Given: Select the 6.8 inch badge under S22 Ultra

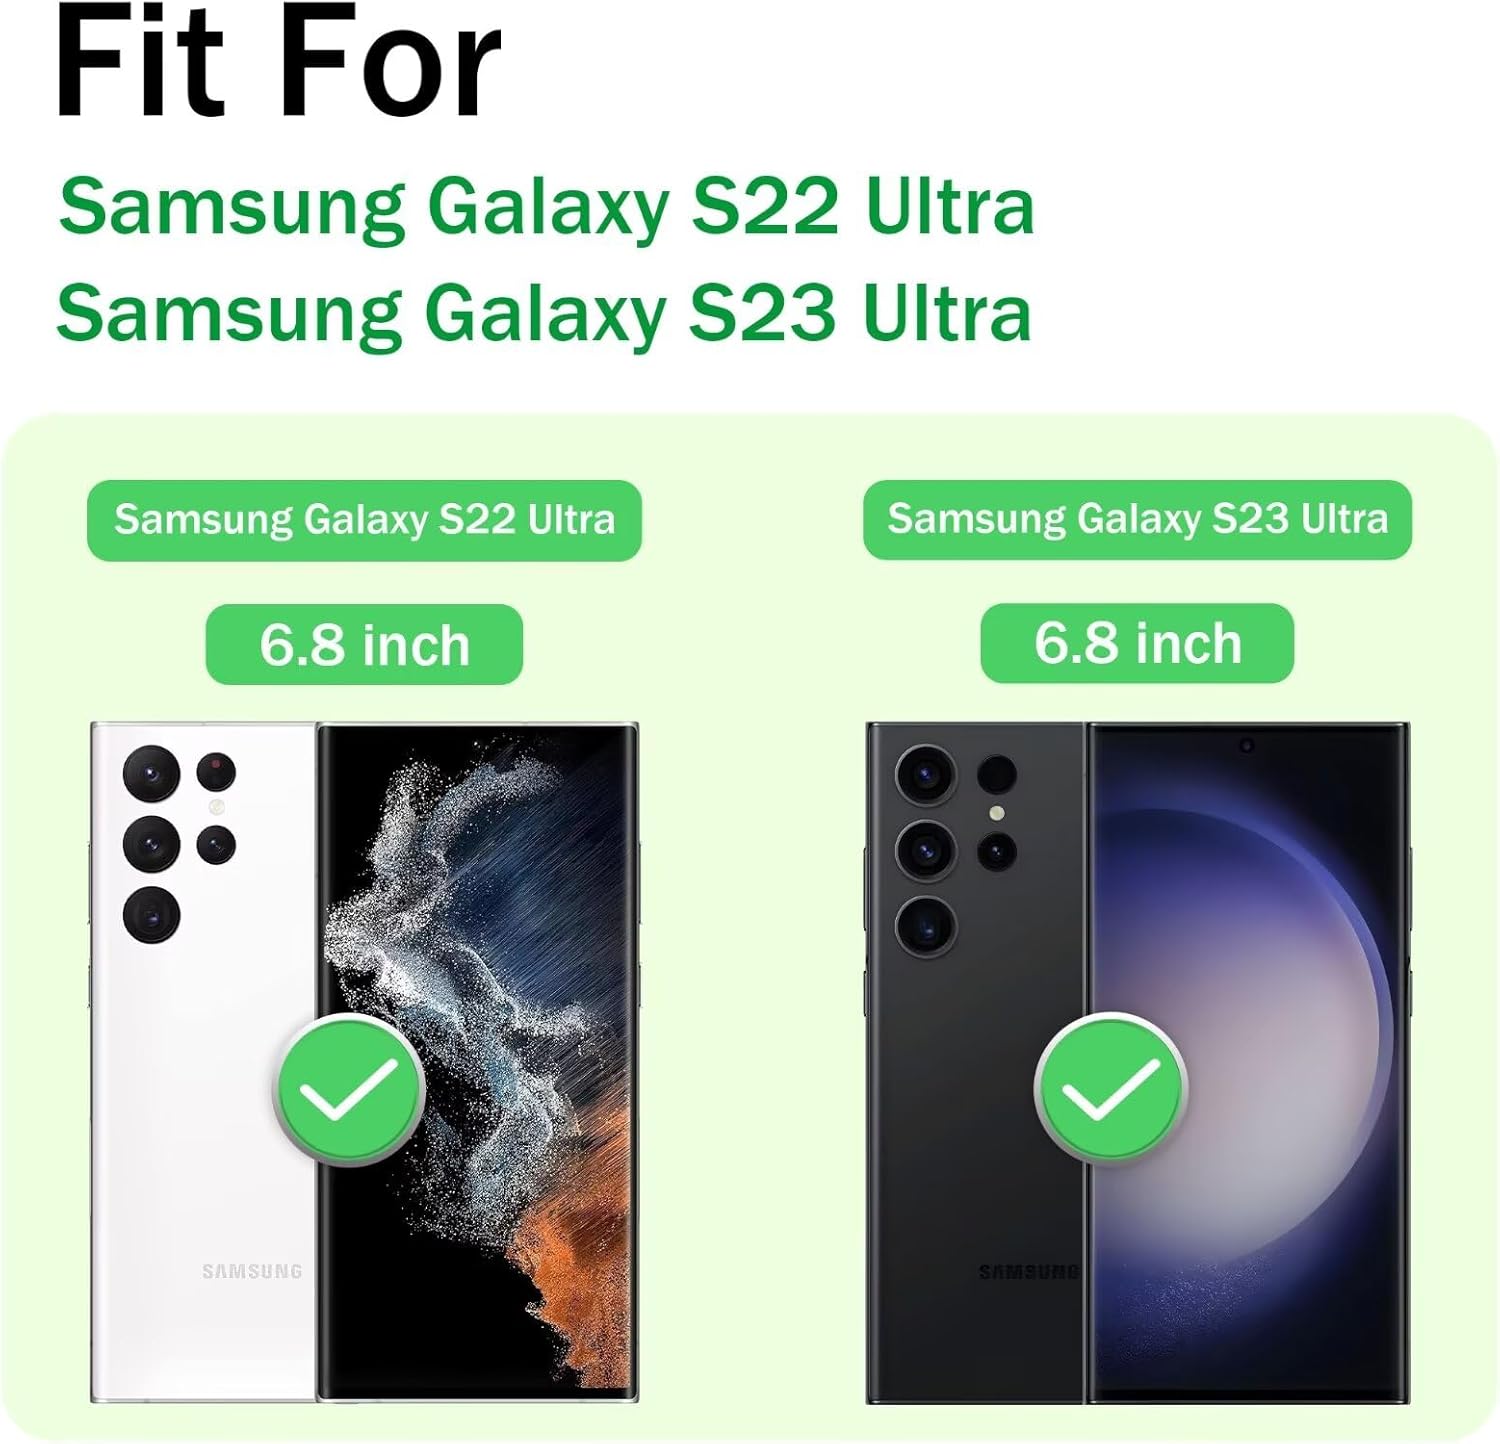Looking at the screenshot, I should 364,644.
